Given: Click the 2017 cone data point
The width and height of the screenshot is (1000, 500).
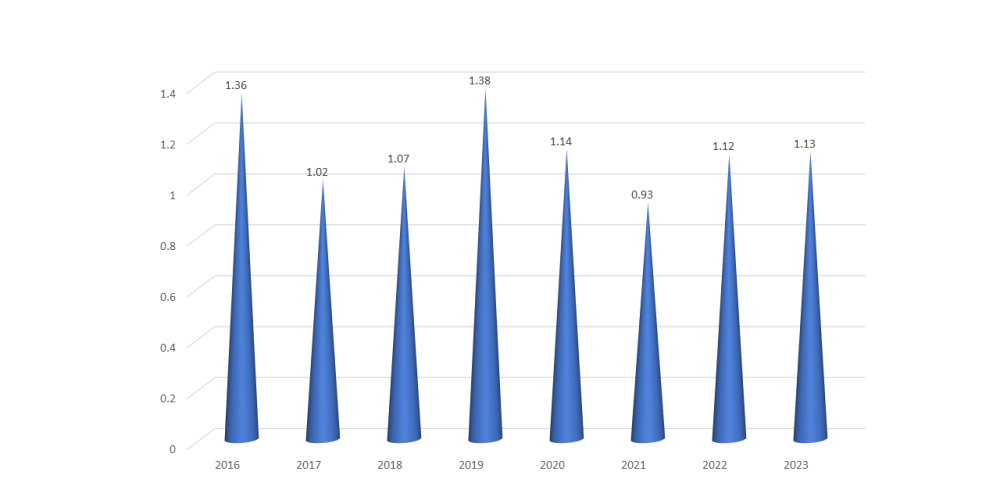Looking at the screenshot, I should point(322,360).
